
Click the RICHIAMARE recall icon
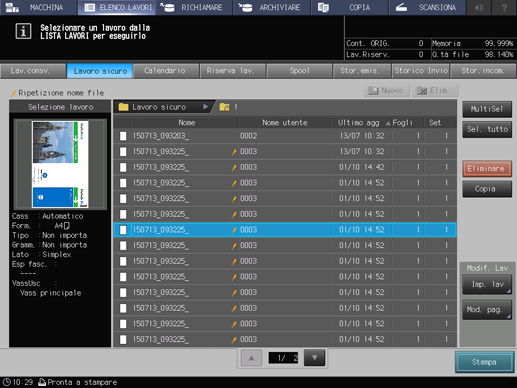[x=167, y=7]
